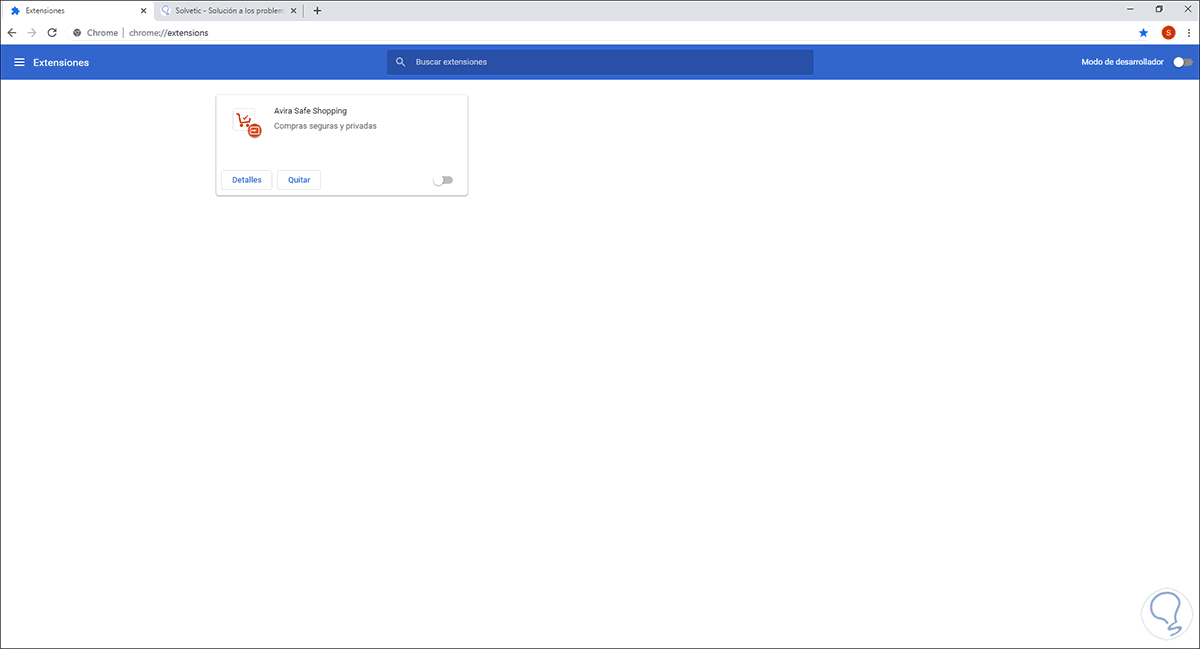The image size is (1200, 649).
Task: Click the Buscar extensiones search field
Action: [600, 61]
